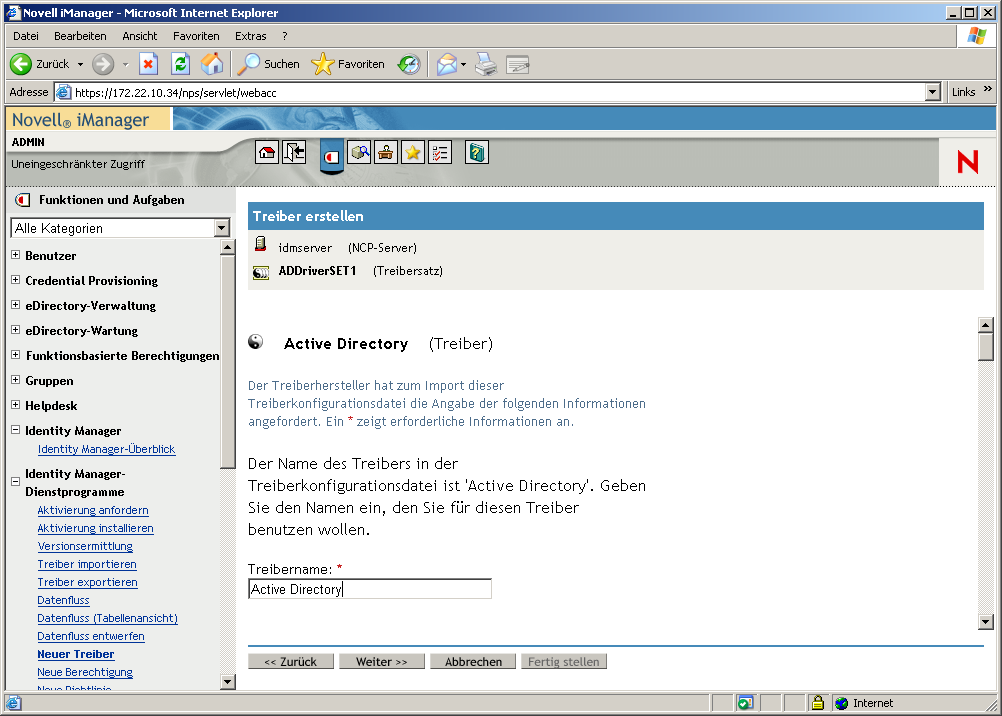Viewport: 1002px width, 716px height.
Task: Open the Extras menu
Action: (x=250, y=35)
